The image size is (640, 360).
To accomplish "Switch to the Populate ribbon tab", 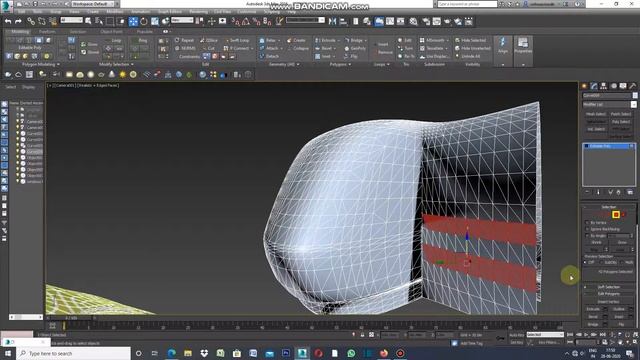I will (x=144, y=31).
